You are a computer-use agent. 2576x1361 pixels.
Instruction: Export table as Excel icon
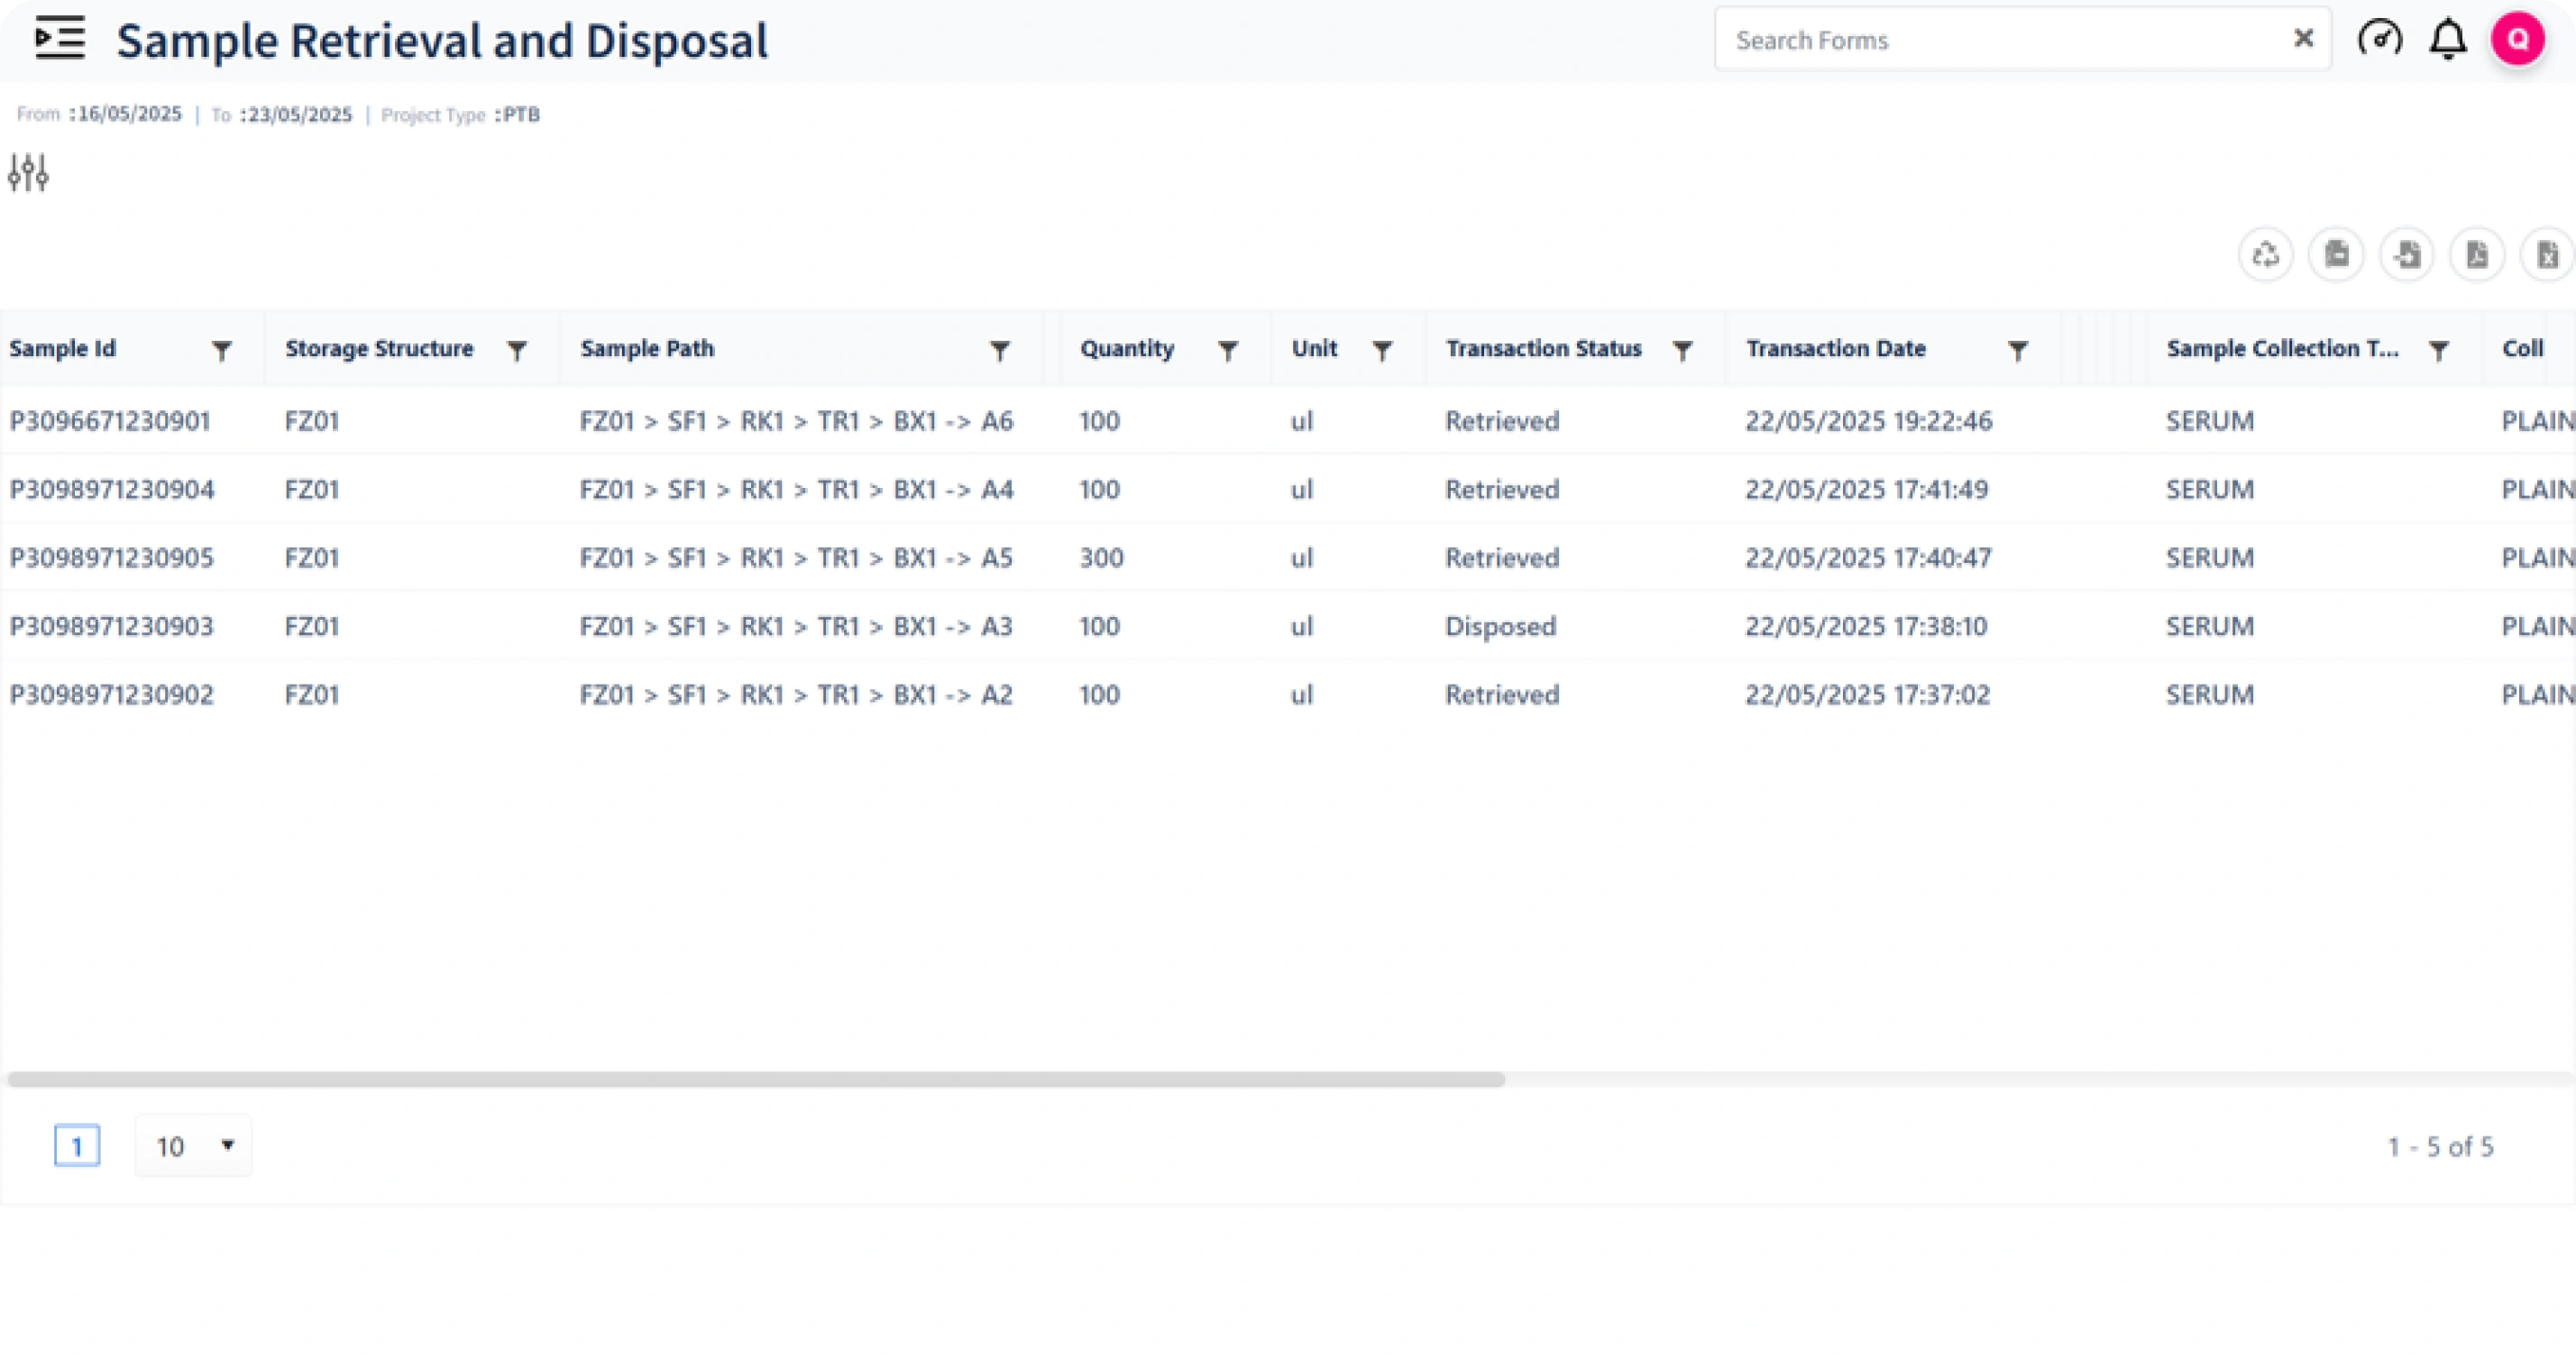[x=2547, y=255]
